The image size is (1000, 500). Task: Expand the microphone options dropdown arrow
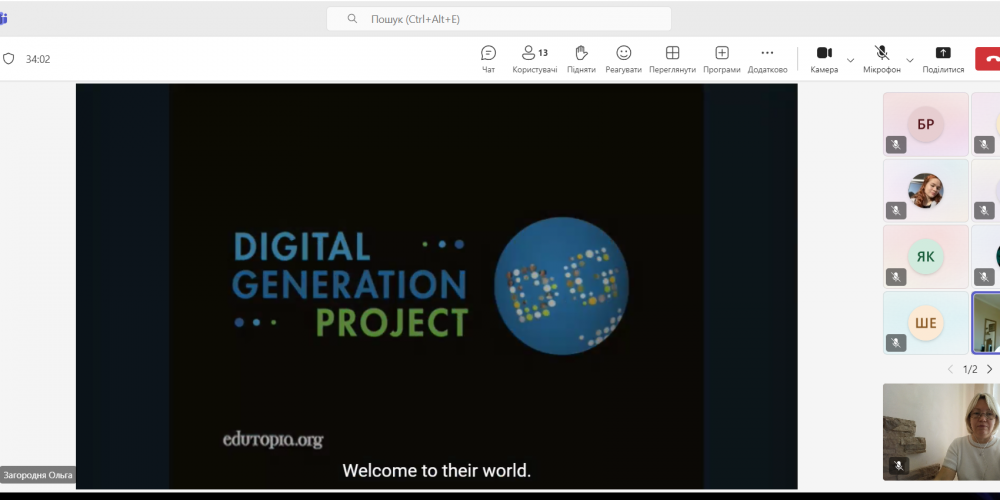click(910, 60)
